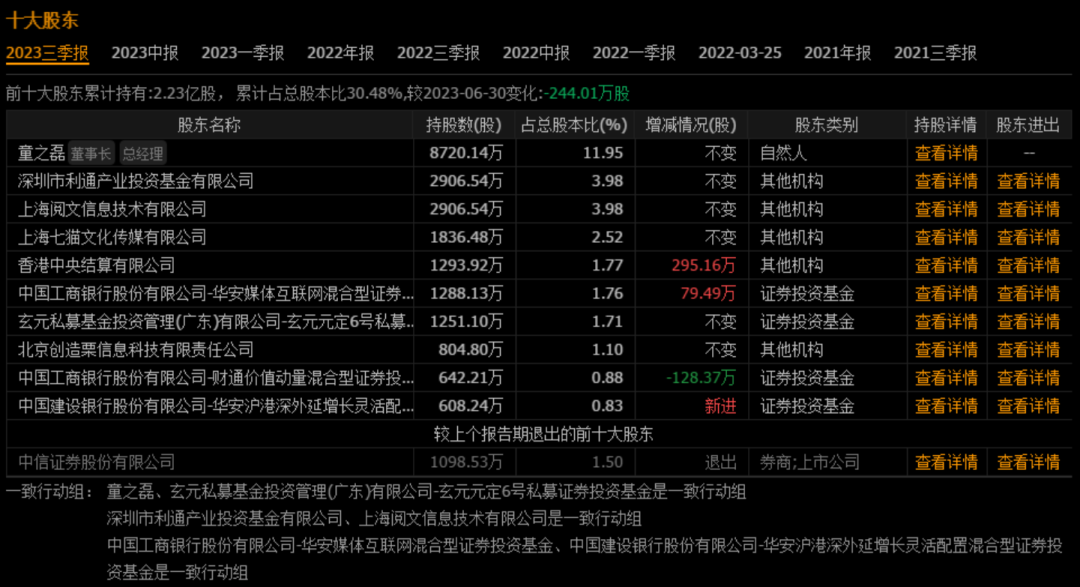Click the 增减情况(股) column header
This screenshot has height=587, width=1080.
coord(691,125)
